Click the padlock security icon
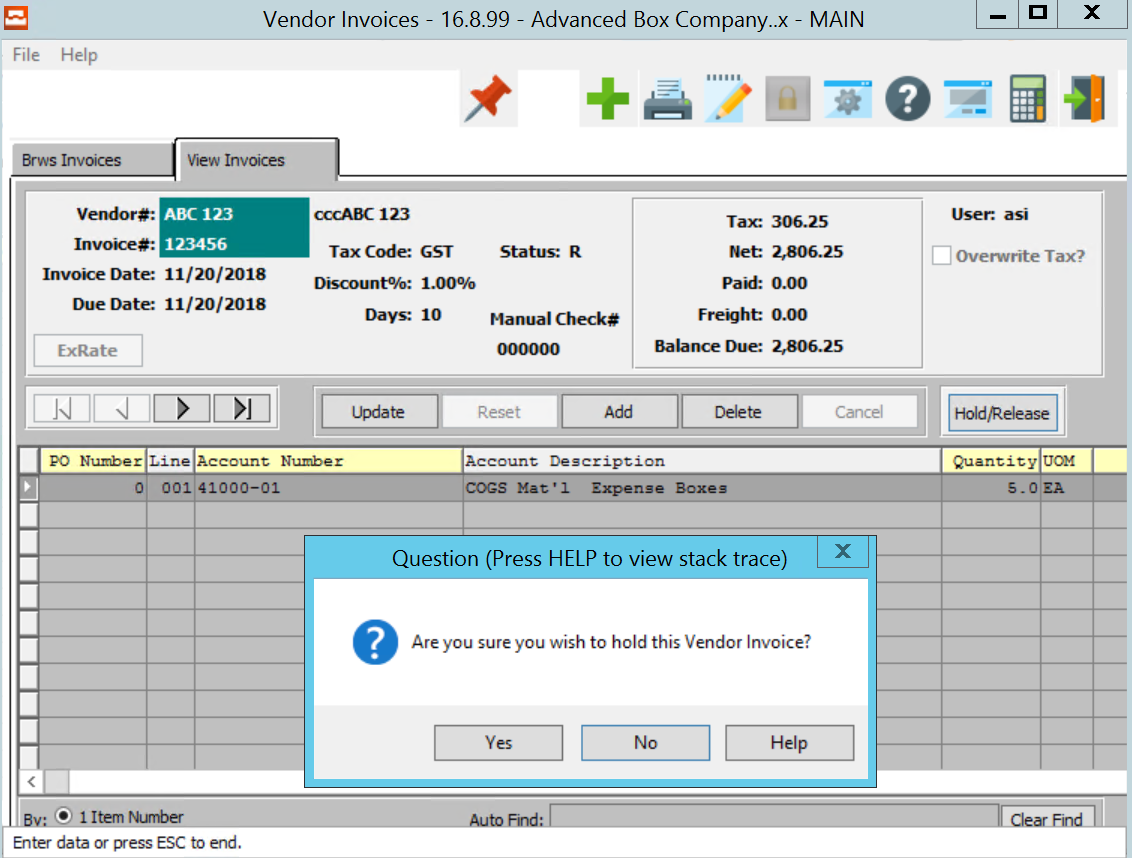1132x858 pixels. pyautogui.click(x=787, y=99)
